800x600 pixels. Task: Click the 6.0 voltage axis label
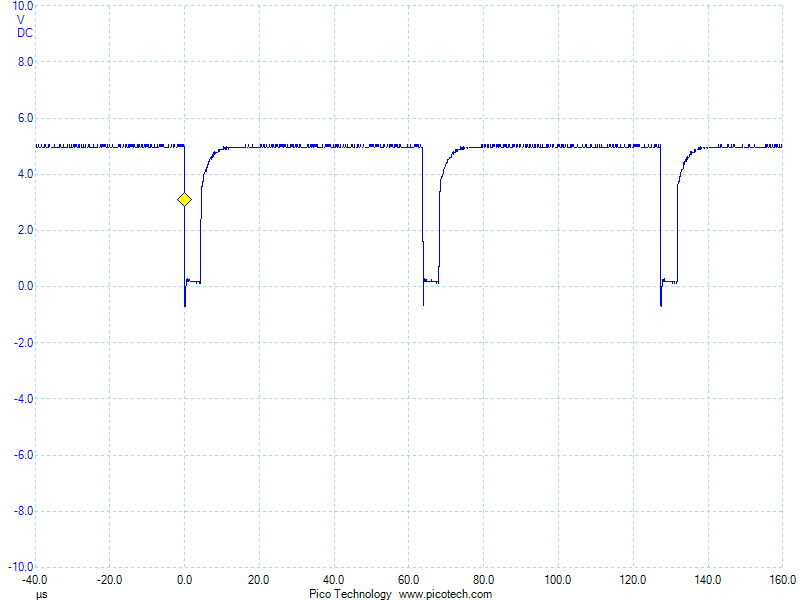[x=26, y=118]
